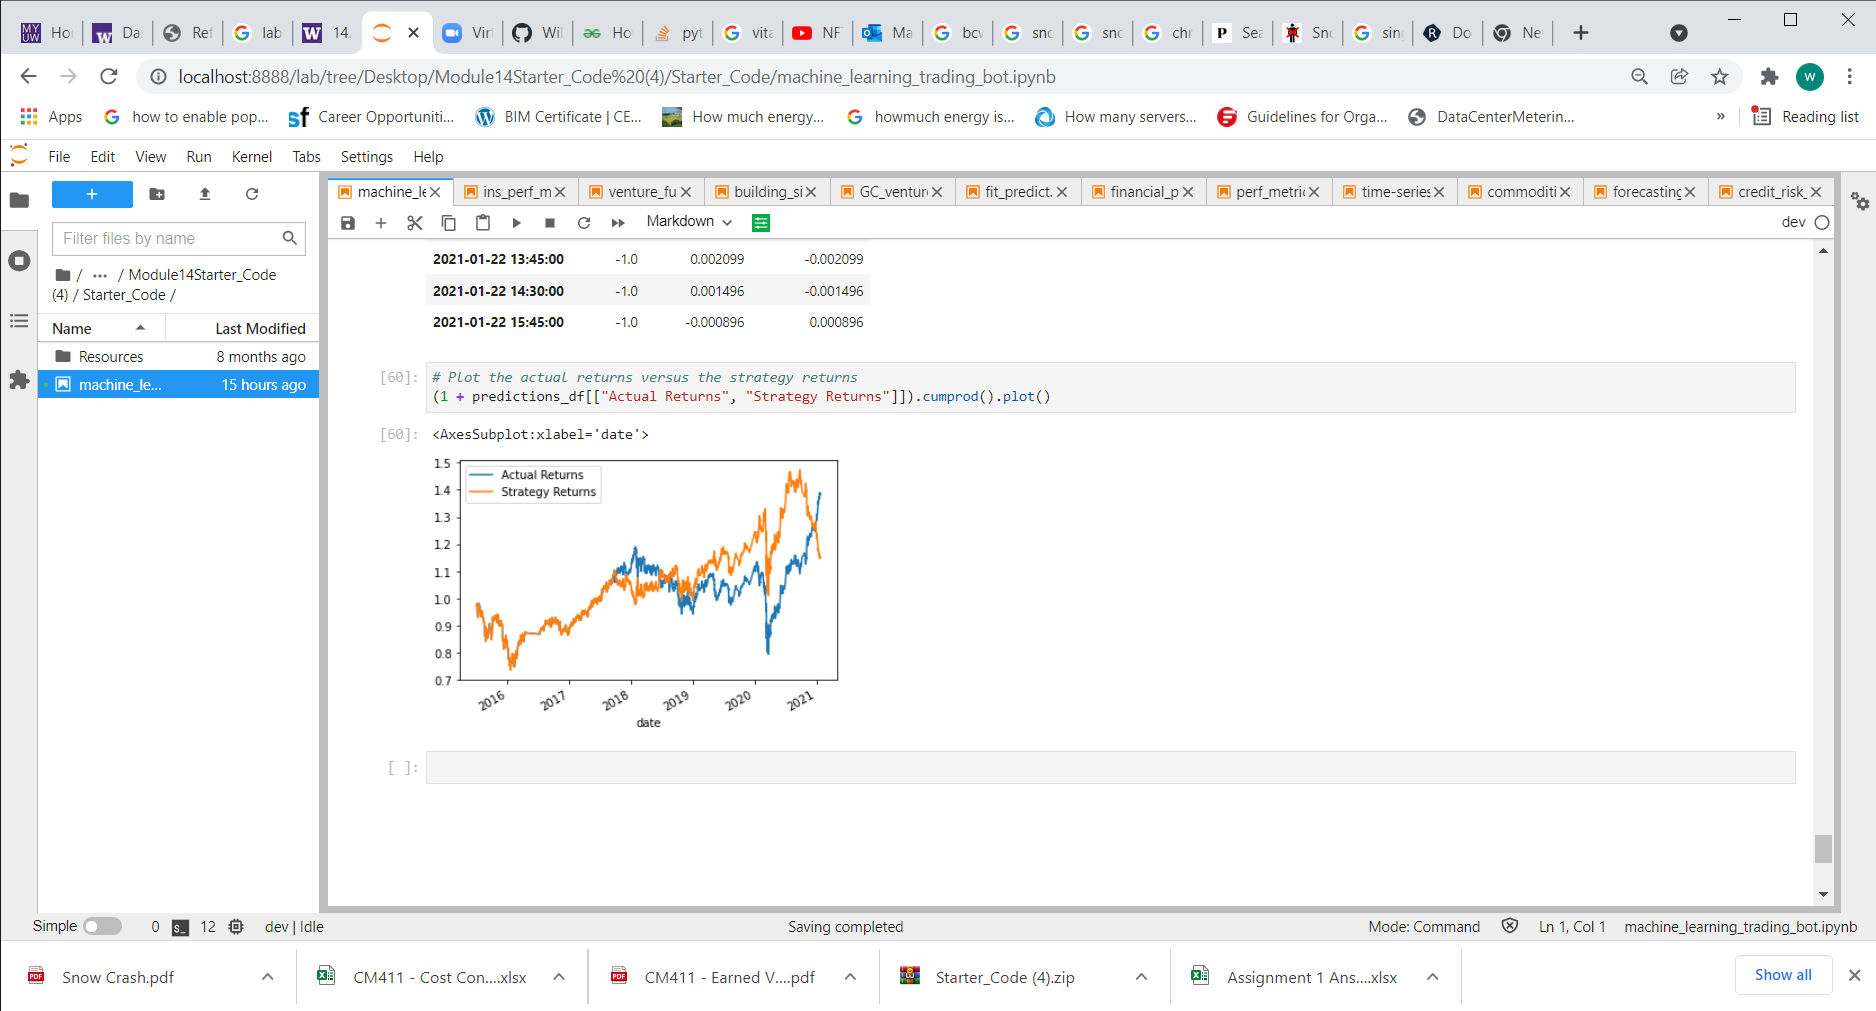Sort files by Name column header
This screenshot has width=1876, height=1011.
click(101, 328)
